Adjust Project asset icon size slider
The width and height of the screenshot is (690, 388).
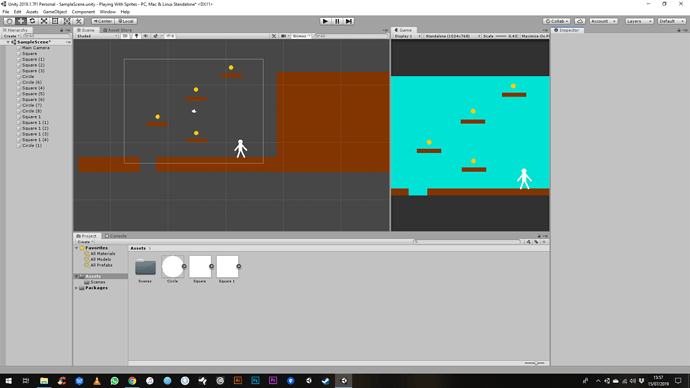(535, 363)
